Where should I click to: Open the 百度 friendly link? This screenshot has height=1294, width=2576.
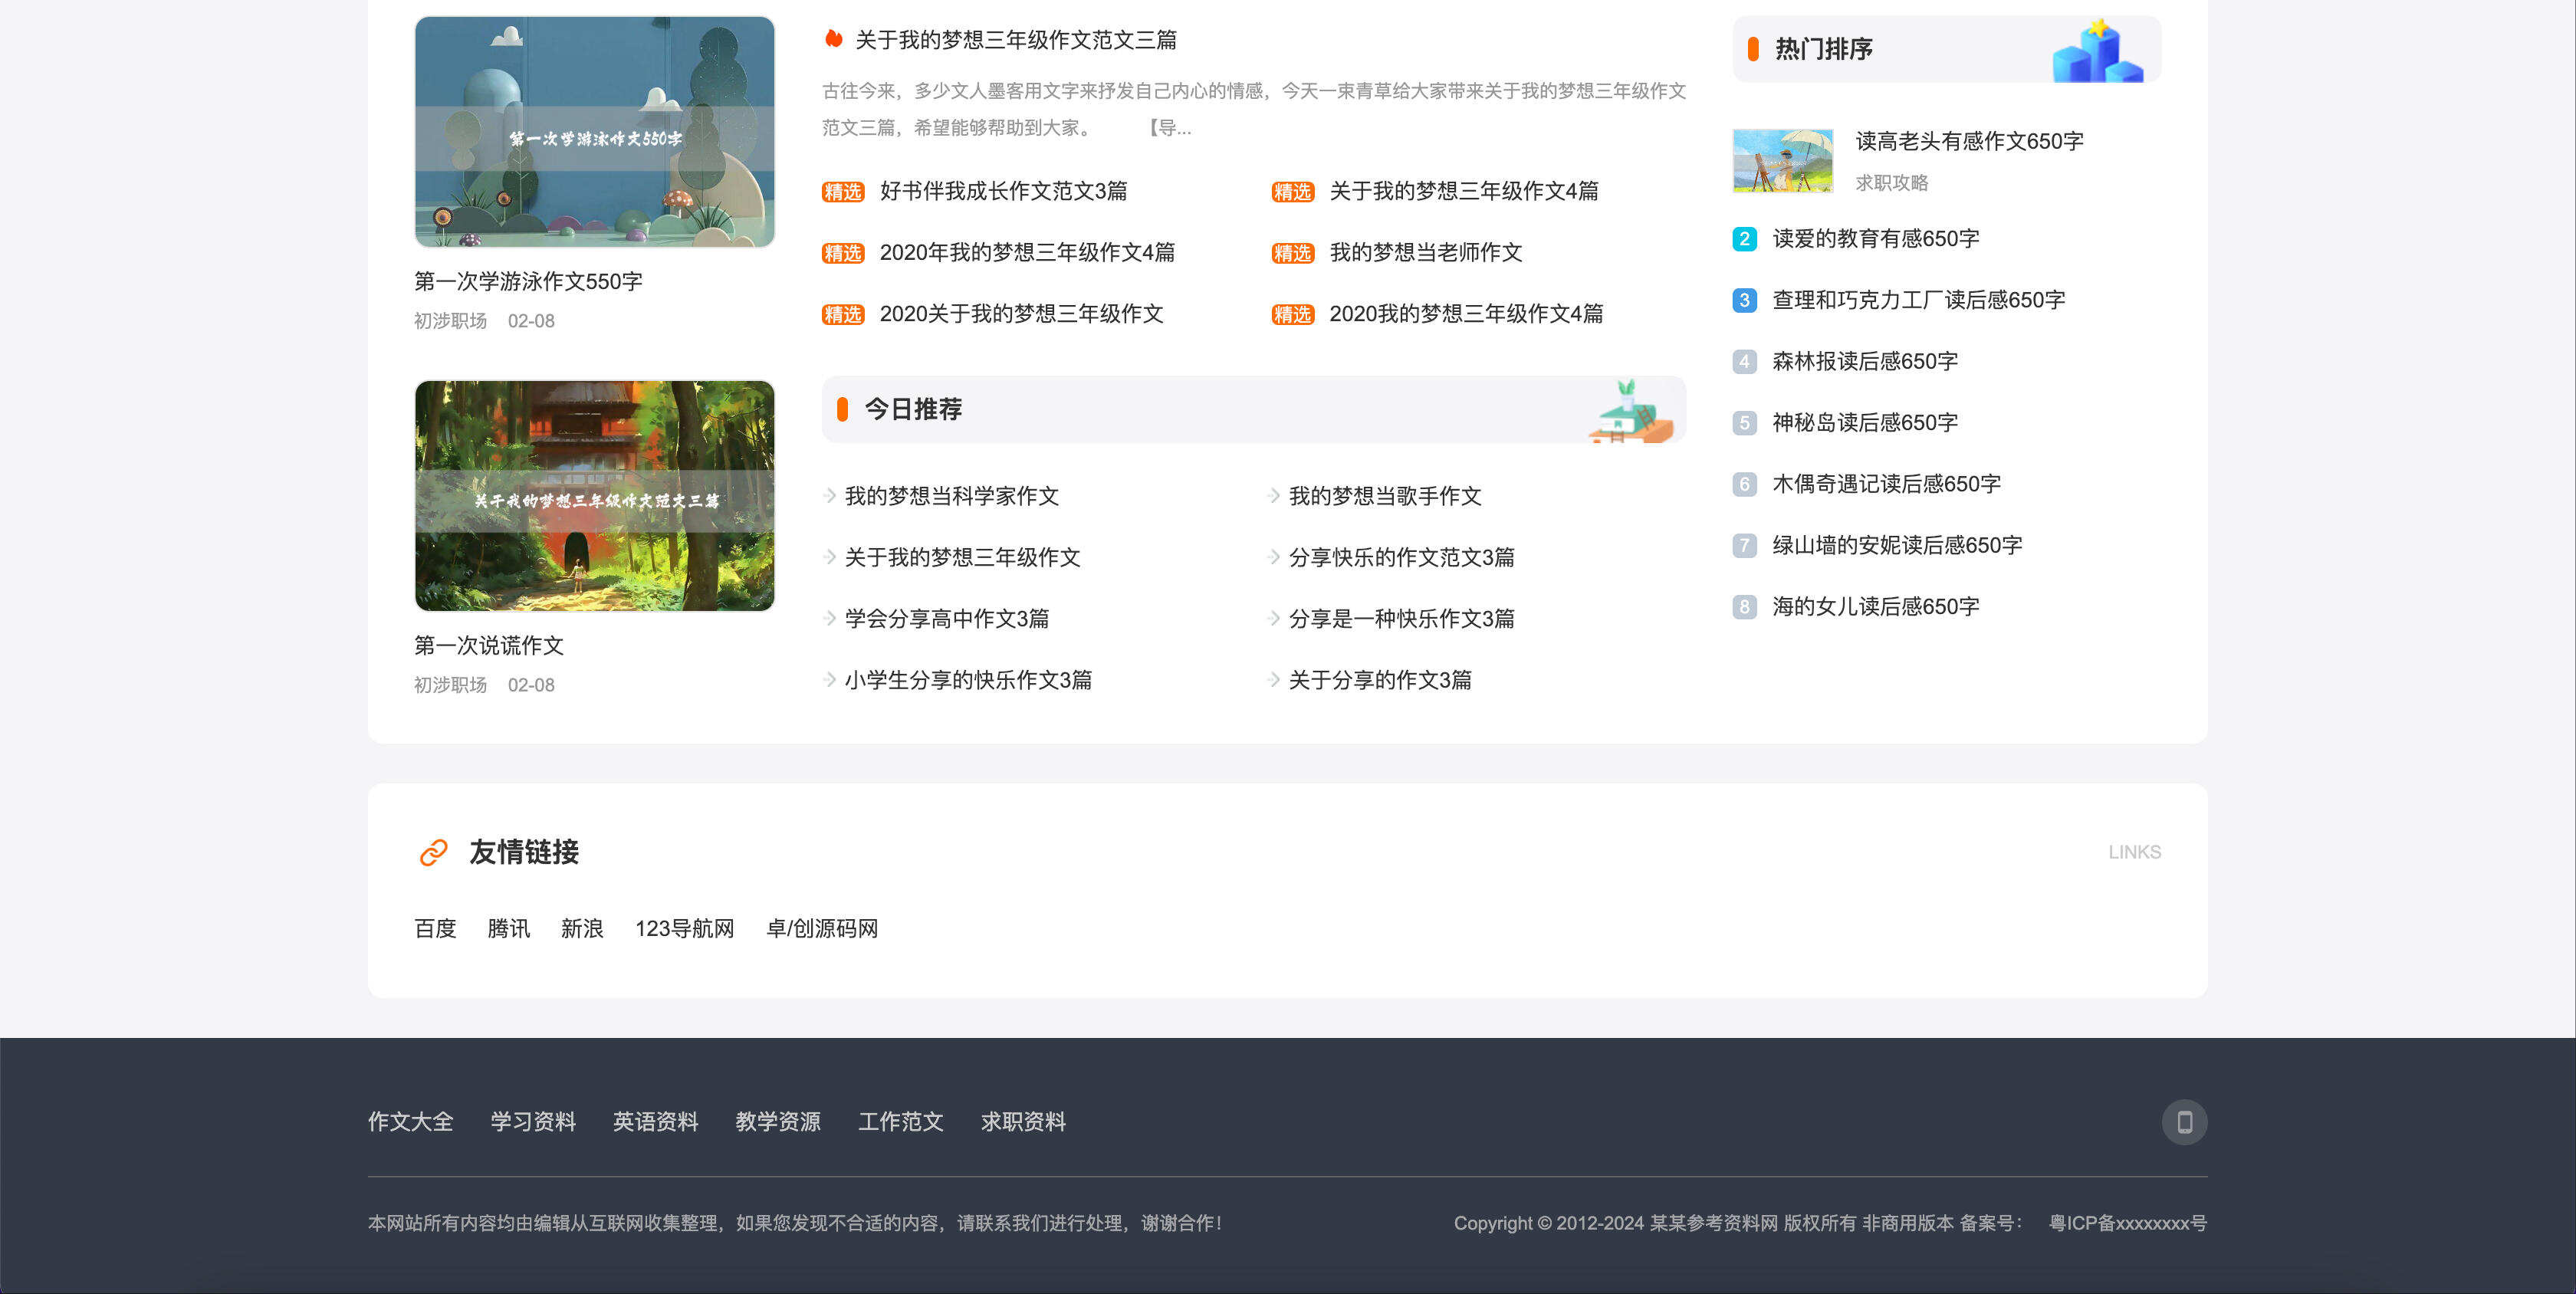pyautogui.click(x=435, y=929)
